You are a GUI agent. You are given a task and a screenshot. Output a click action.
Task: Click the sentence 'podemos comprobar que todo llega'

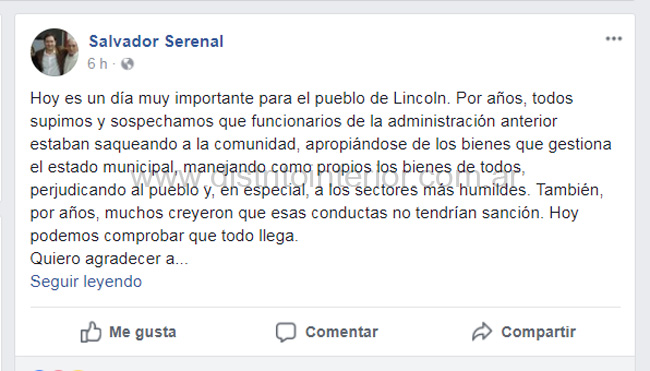pos(163,236)
